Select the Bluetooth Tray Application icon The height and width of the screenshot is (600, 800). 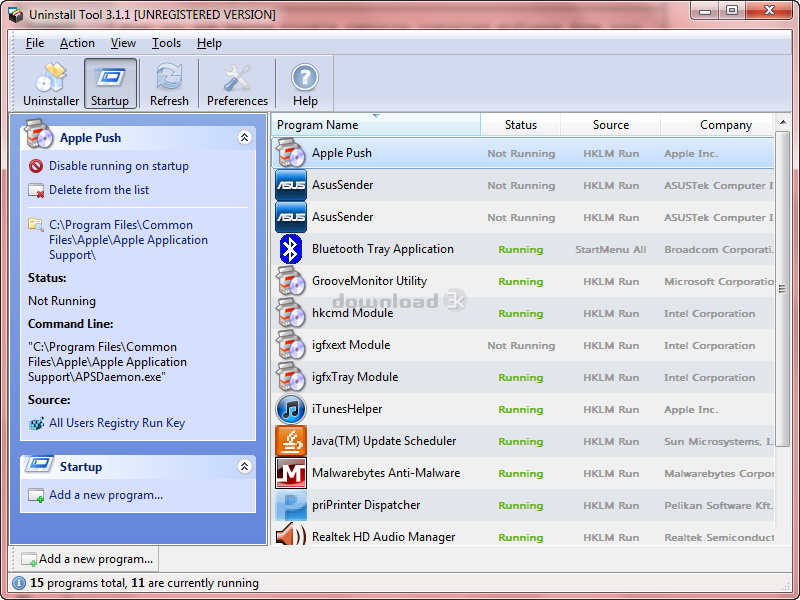tap(291, 249)
